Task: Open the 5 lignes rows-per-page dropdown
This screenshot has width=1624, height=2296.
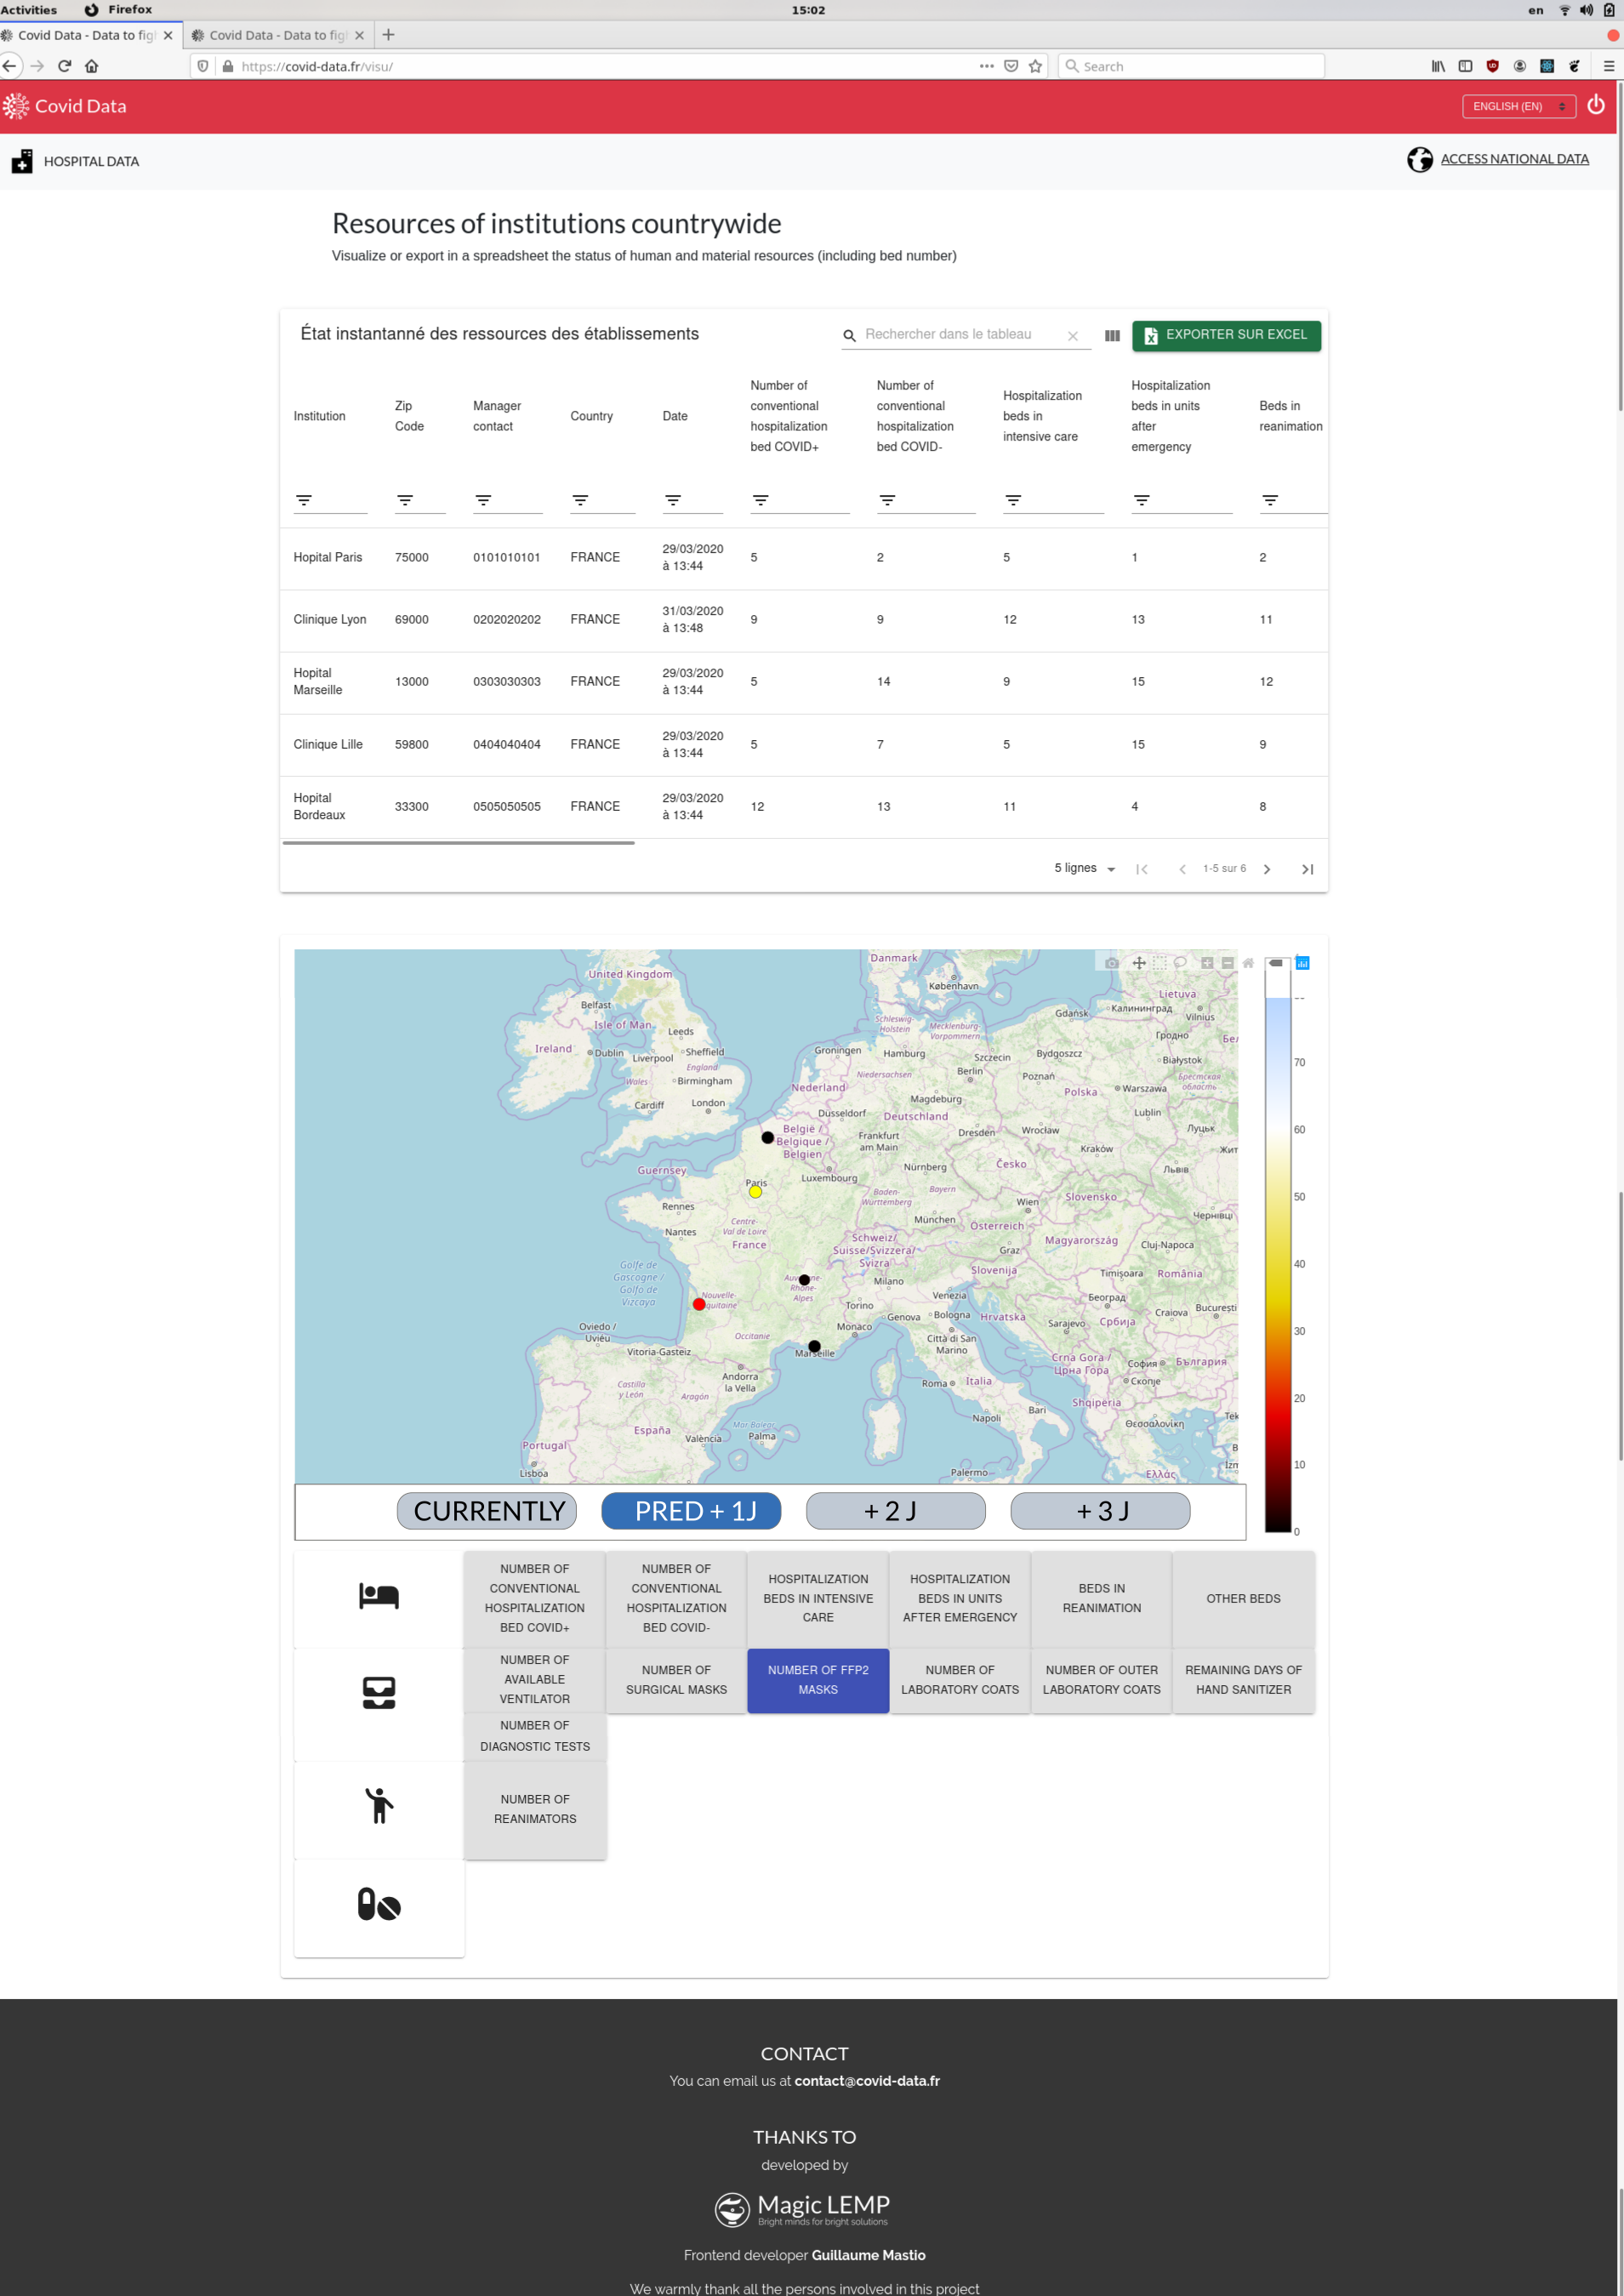Action: 1085,868
